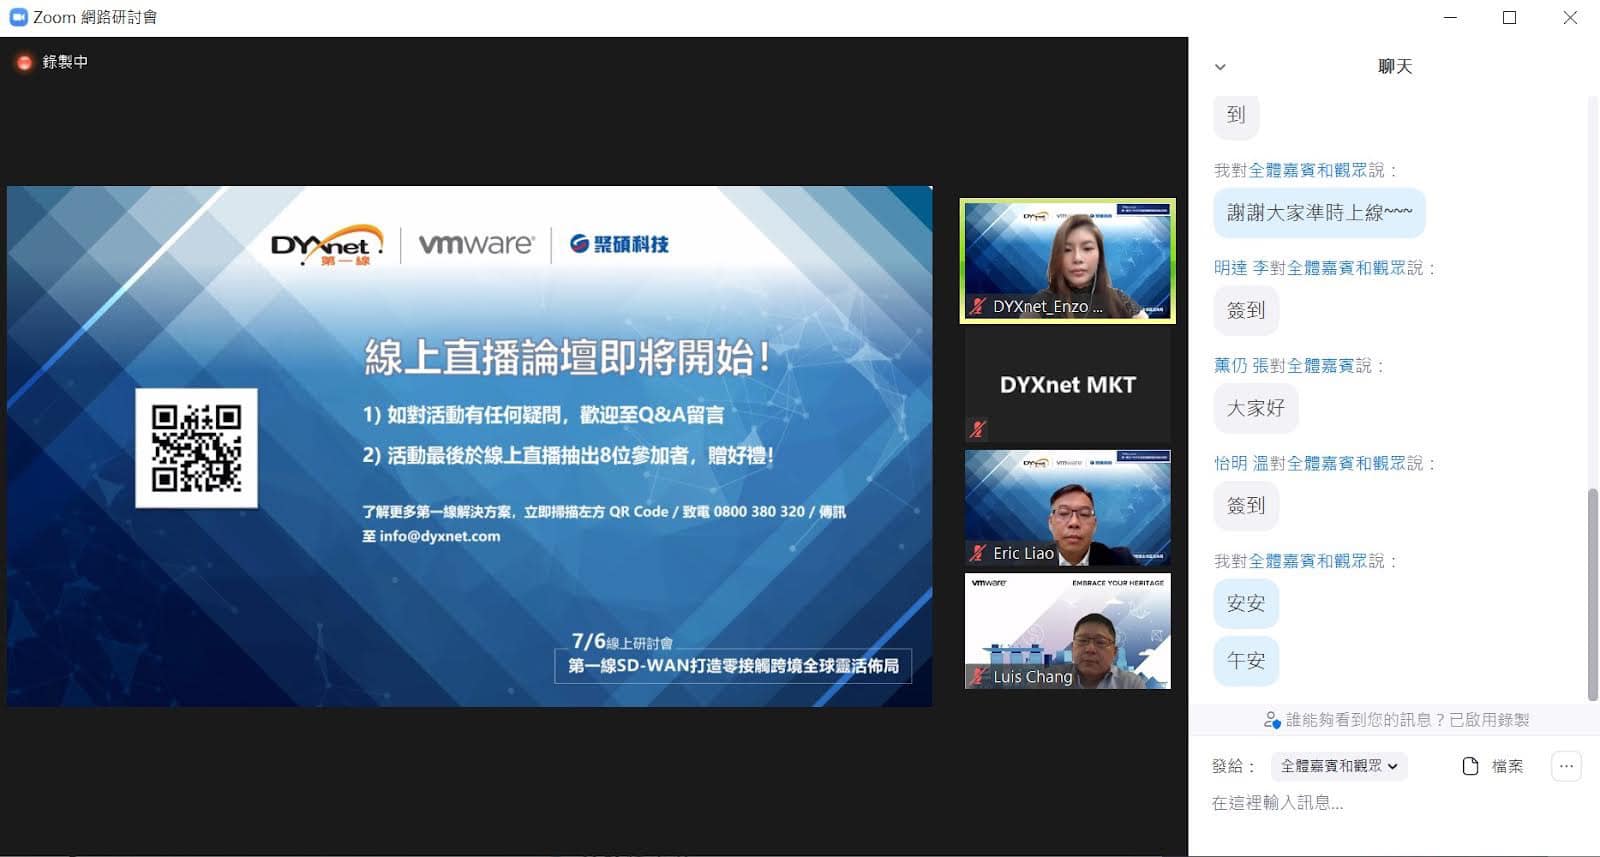The image size is (1600, 857).
Task: Select the DYXnet MKT participant tile
Action: coord(1067,385)
